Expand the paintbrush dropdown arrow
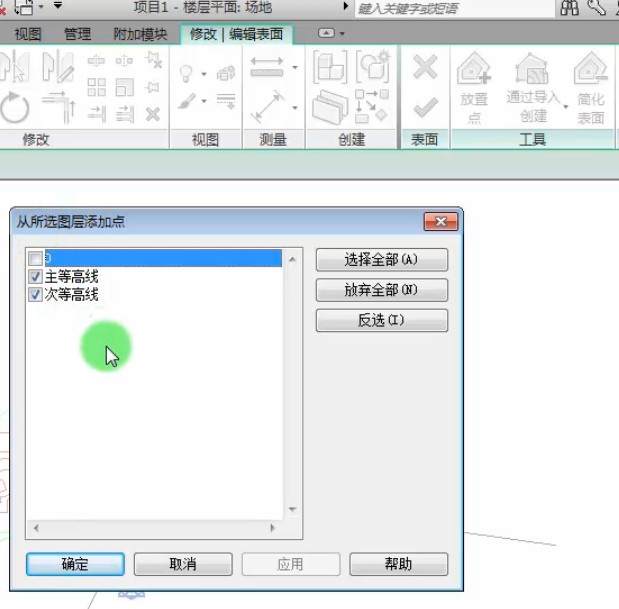The height and width of the screenshot is (609, 619). pos(204,101)
